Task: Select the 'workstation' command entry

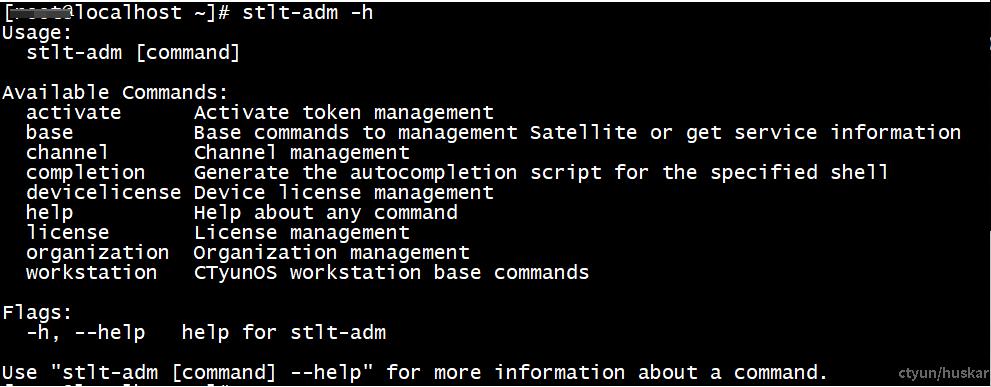Action: click(91, 273)
